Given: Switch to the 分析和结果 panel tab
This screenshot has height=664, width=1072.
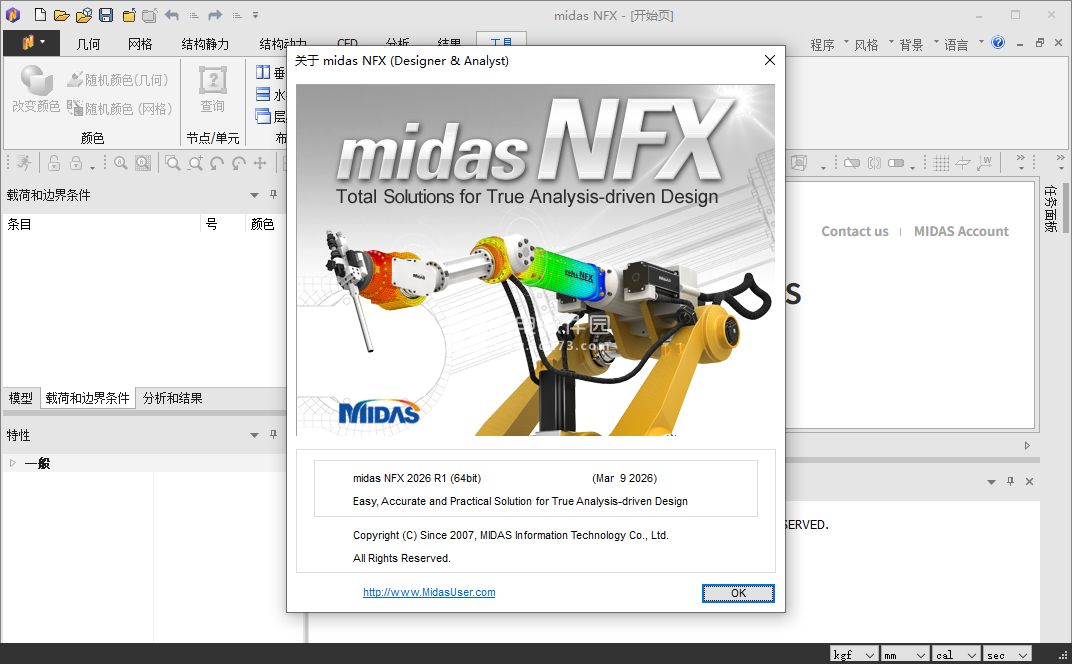Looking at the screenshot, I should coord(172,398).
